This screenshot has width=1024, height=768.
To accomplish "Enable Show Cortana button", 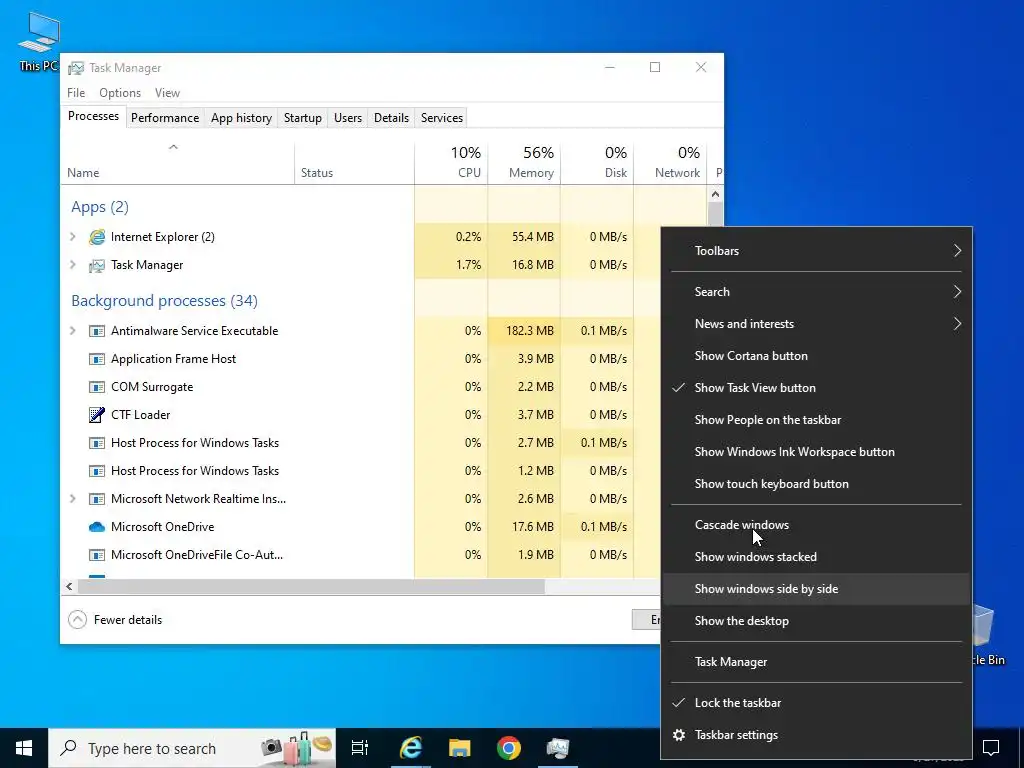I will 816,356.
